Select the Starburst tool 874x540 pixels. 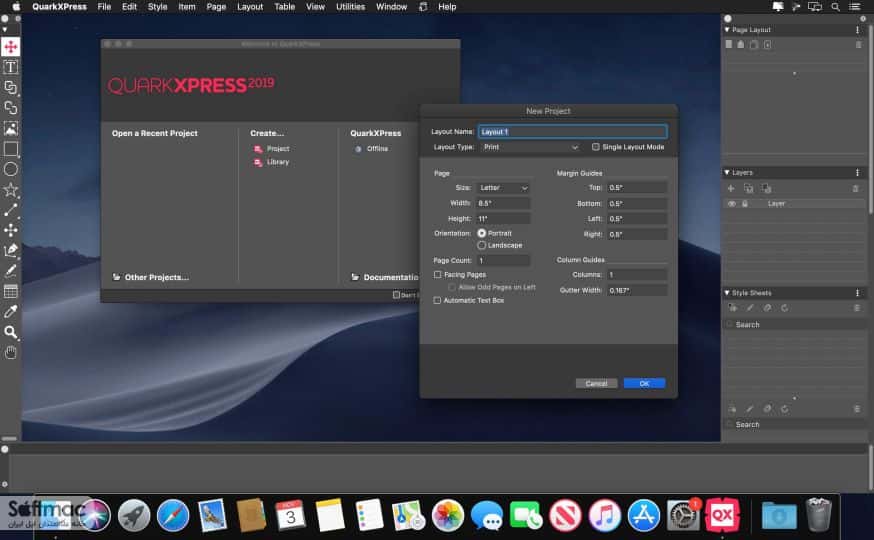(11, 190)
